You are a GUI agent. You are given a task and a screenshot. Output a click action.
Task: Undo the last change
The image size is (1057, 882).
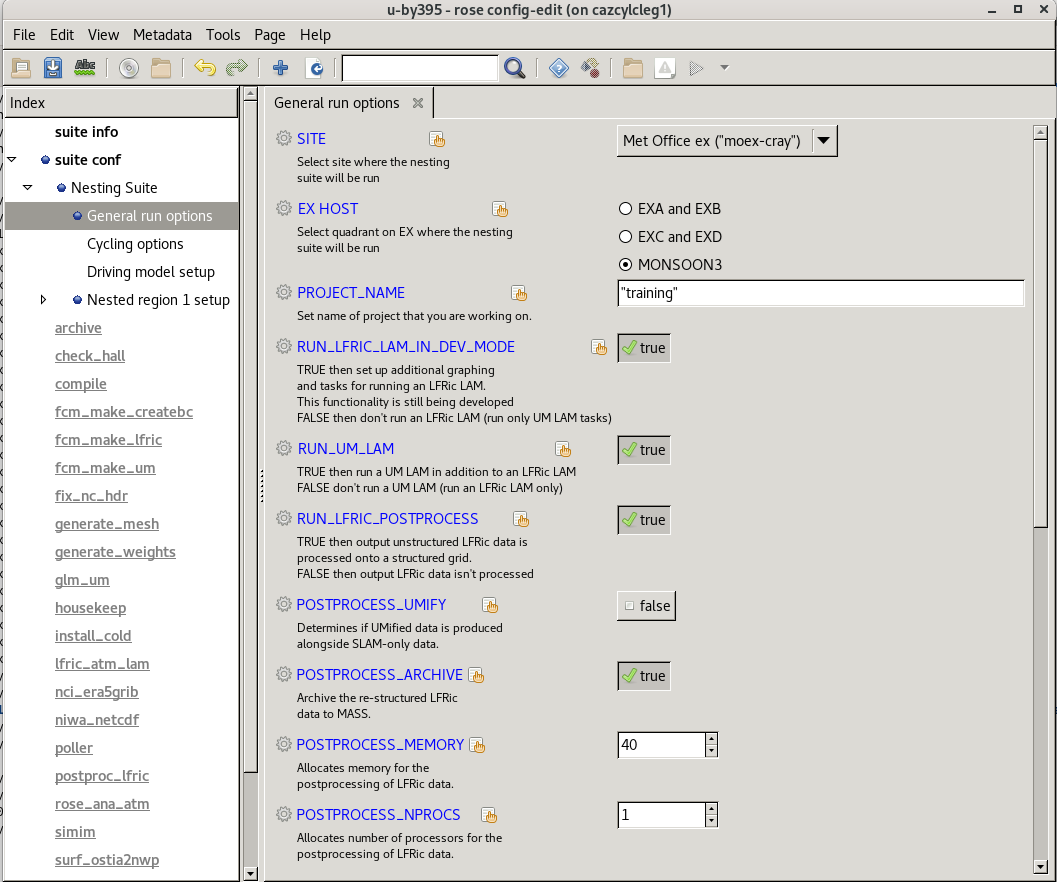(205, 67)
